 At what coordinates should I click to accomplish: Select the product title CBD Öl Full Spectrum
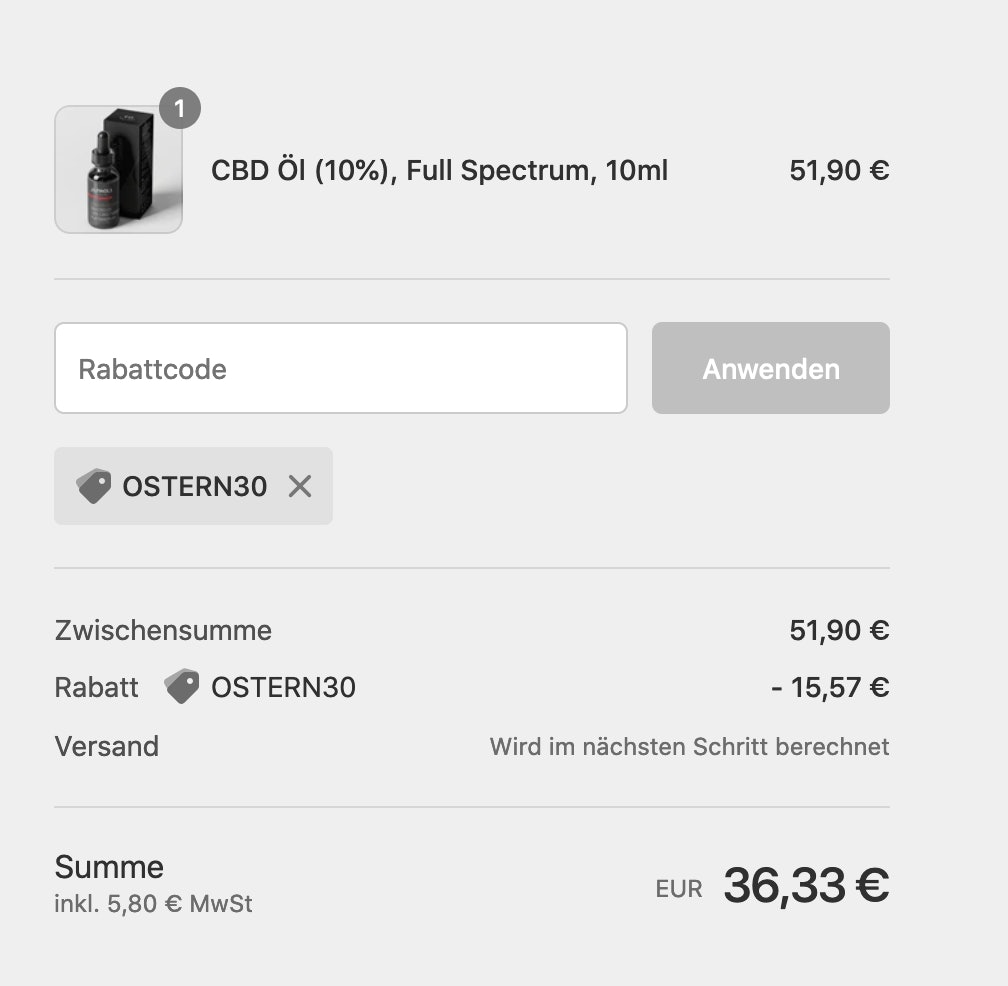pos(438,170)
